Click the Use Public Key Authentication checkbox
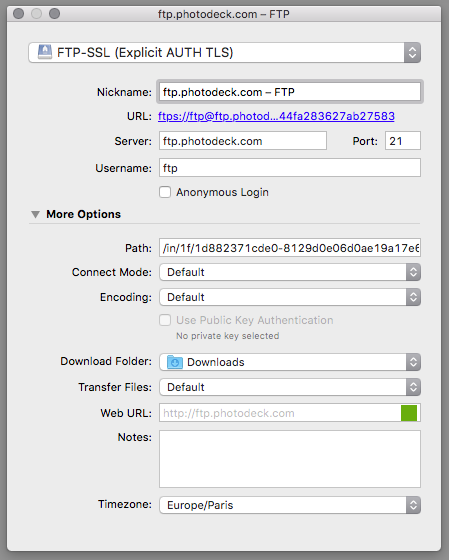Viewport: 449px width, 560px height. tap(165, 320)
